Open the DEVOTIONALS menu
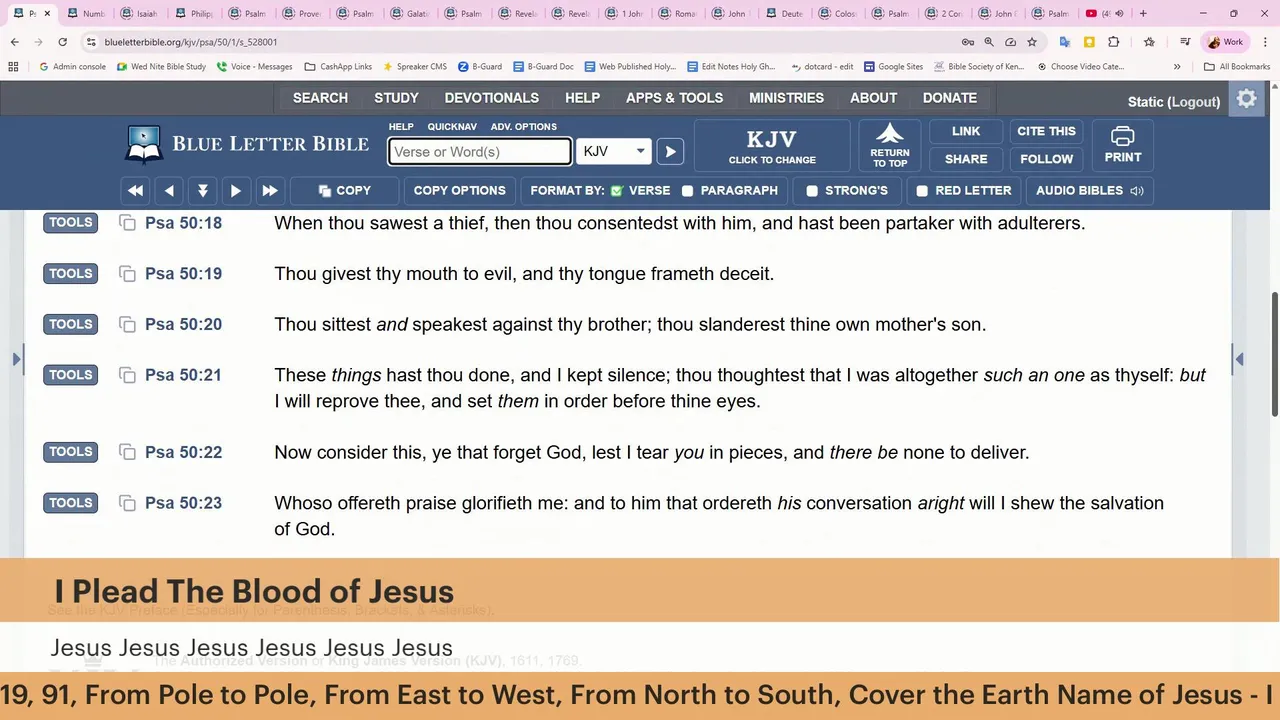This screenshot has width=1280, height=720. [491, 98]
